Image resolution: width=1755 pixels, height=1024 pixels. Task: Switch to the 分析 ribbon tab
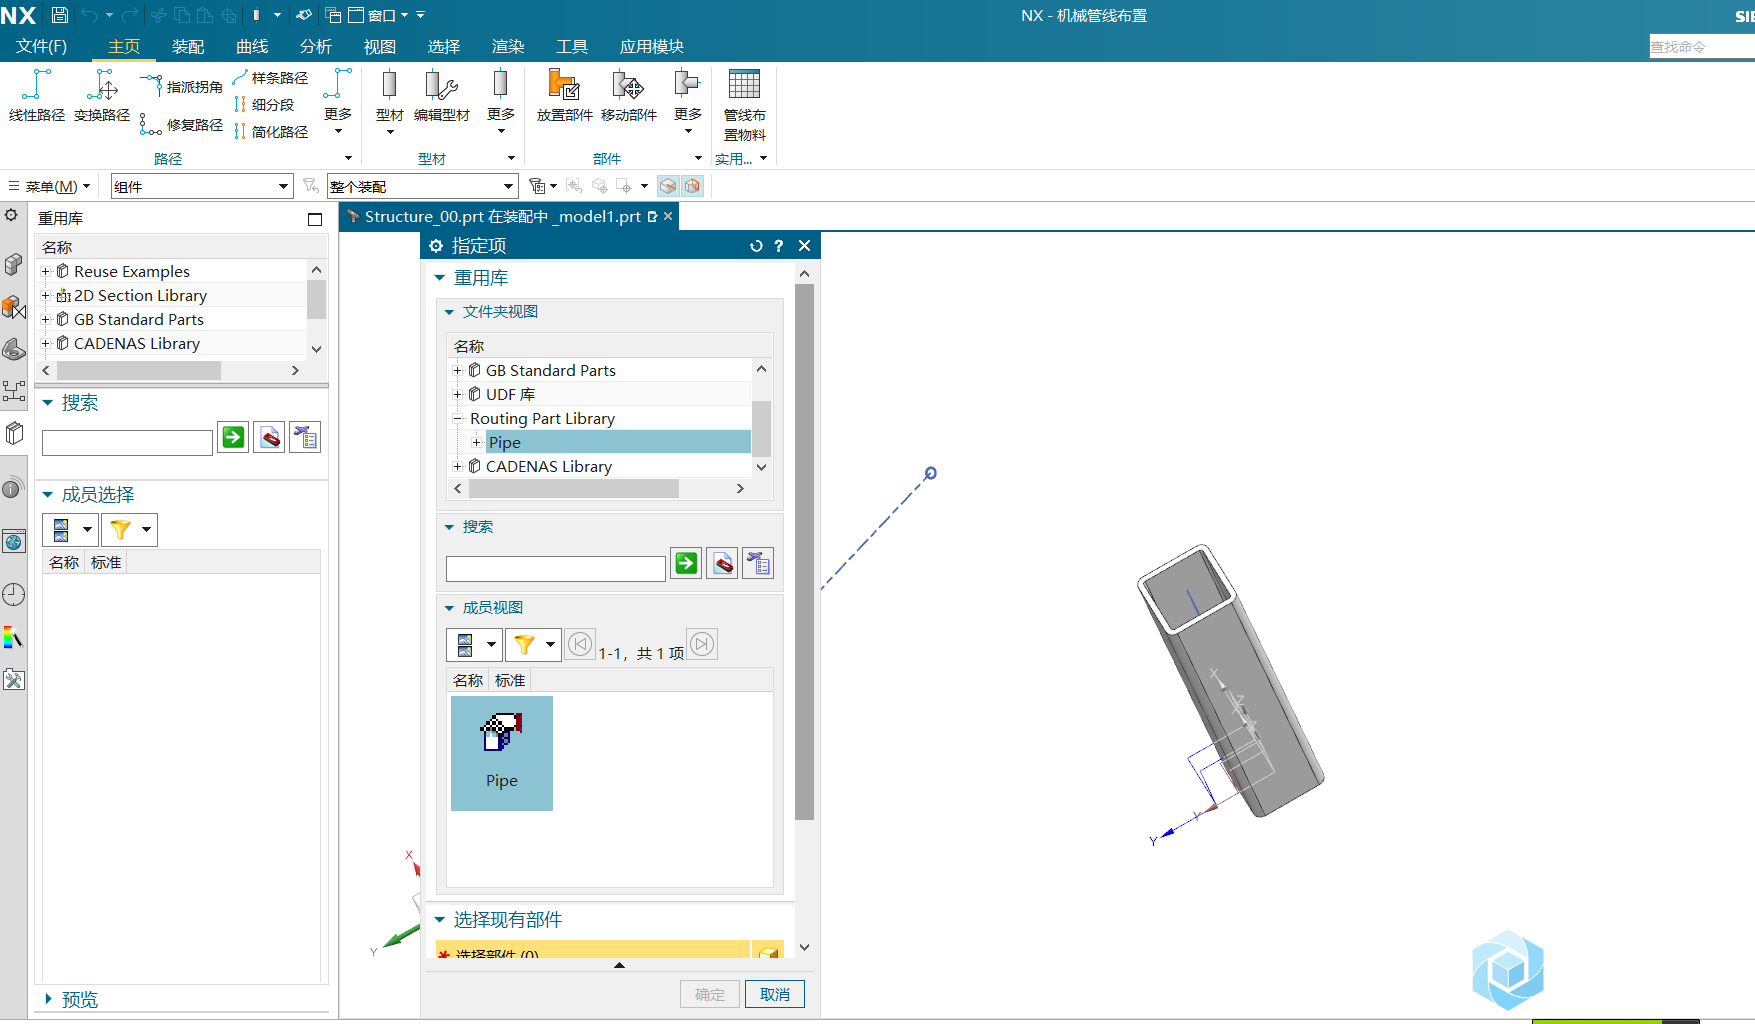coord(316,46)
